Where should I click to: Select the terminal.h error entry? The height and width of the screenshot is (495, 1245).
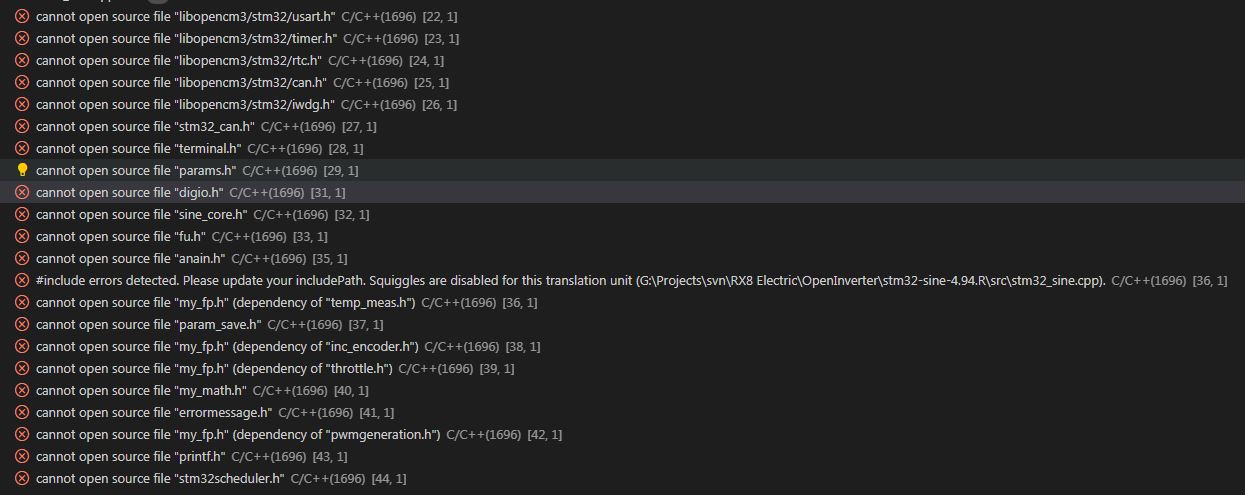(x=138, y=148)
